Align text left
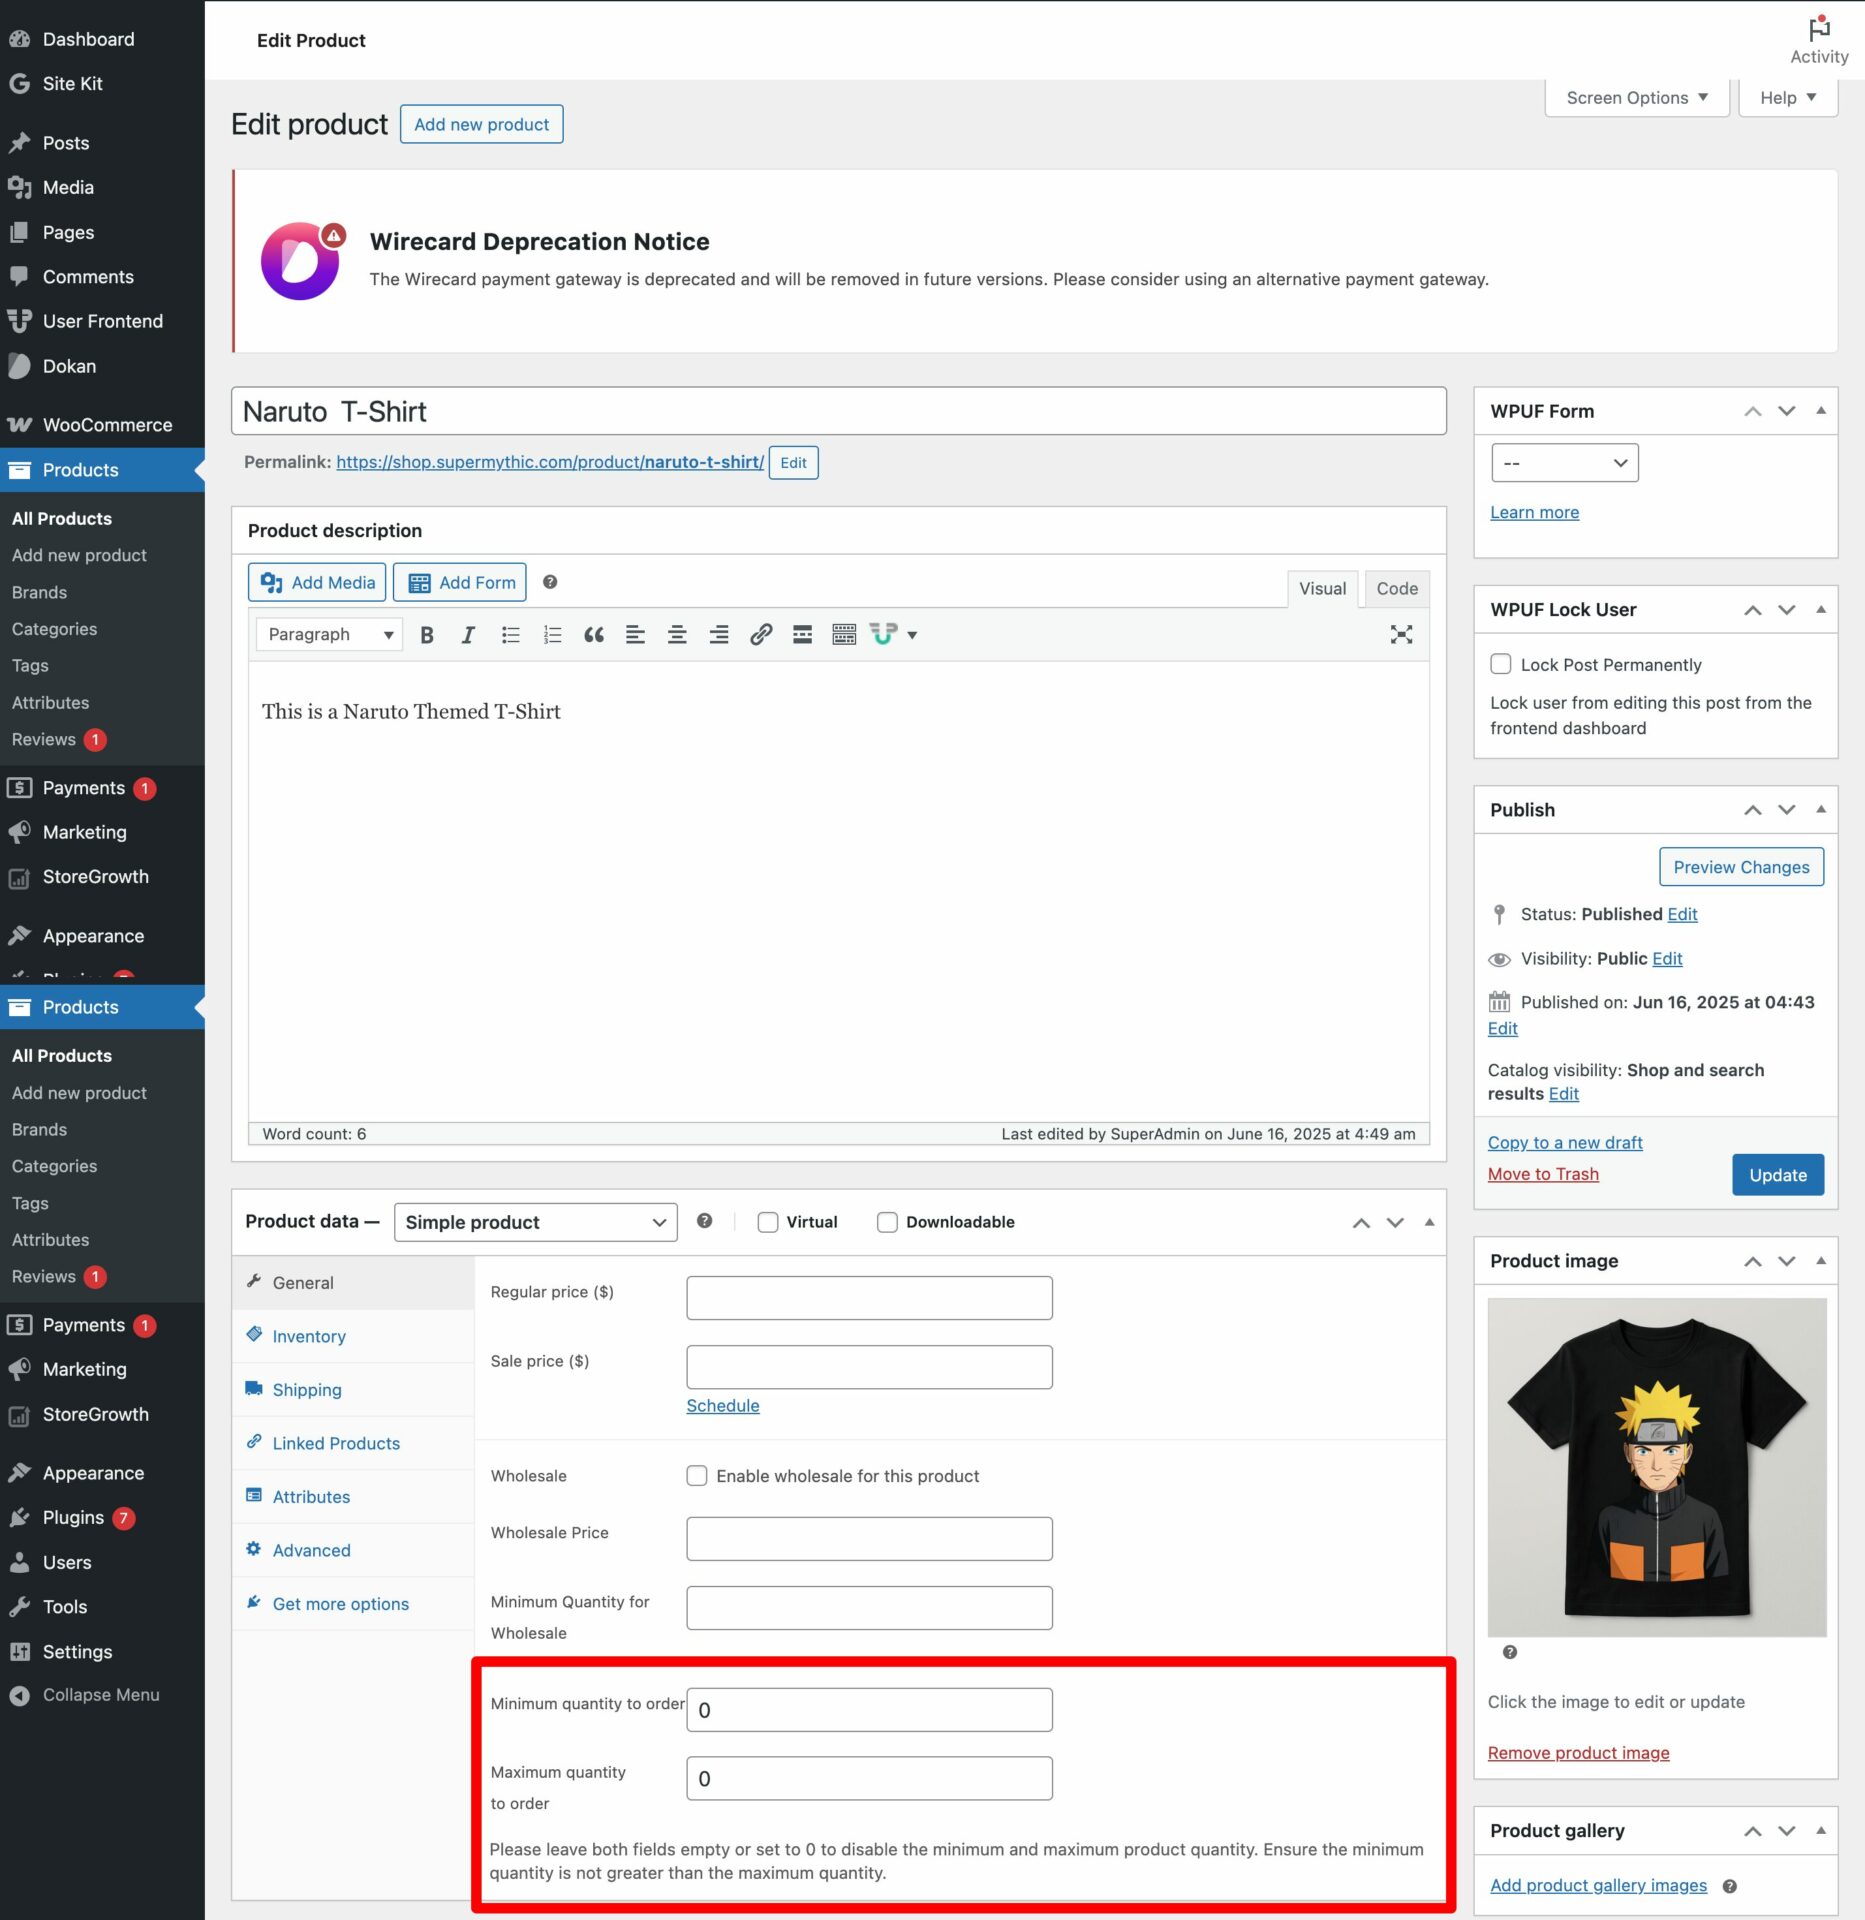Image resolution: width=1865 pixels, height=1920 pixels. [x=635, y=635]
